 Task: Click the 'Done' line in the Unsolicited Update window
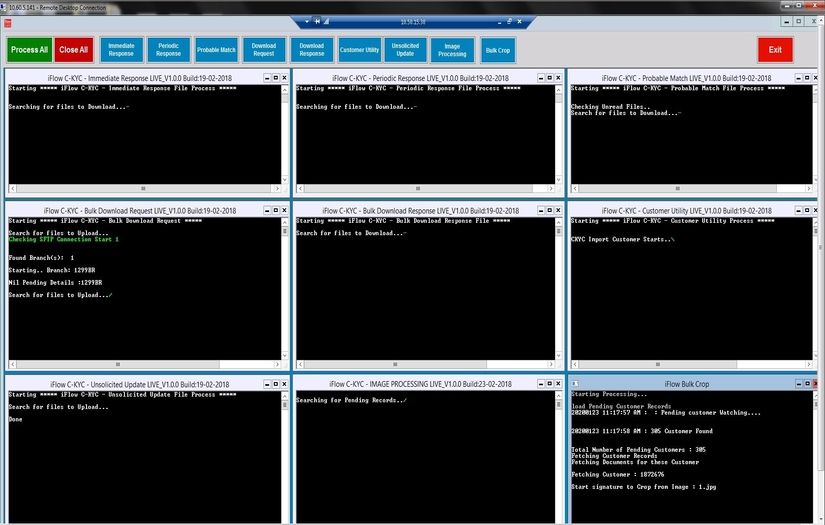pyautogui.click(x=15, y=419)
